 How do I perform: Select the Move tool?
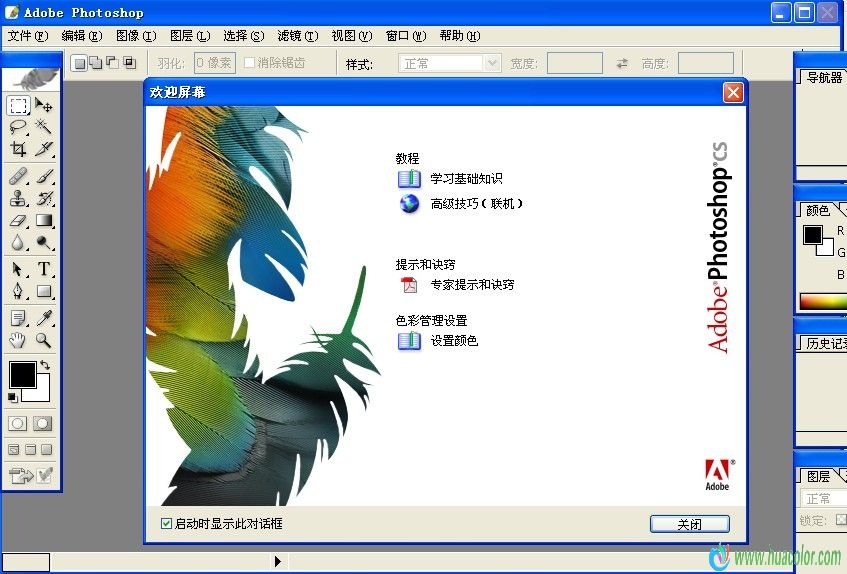[x=44, y=105]
